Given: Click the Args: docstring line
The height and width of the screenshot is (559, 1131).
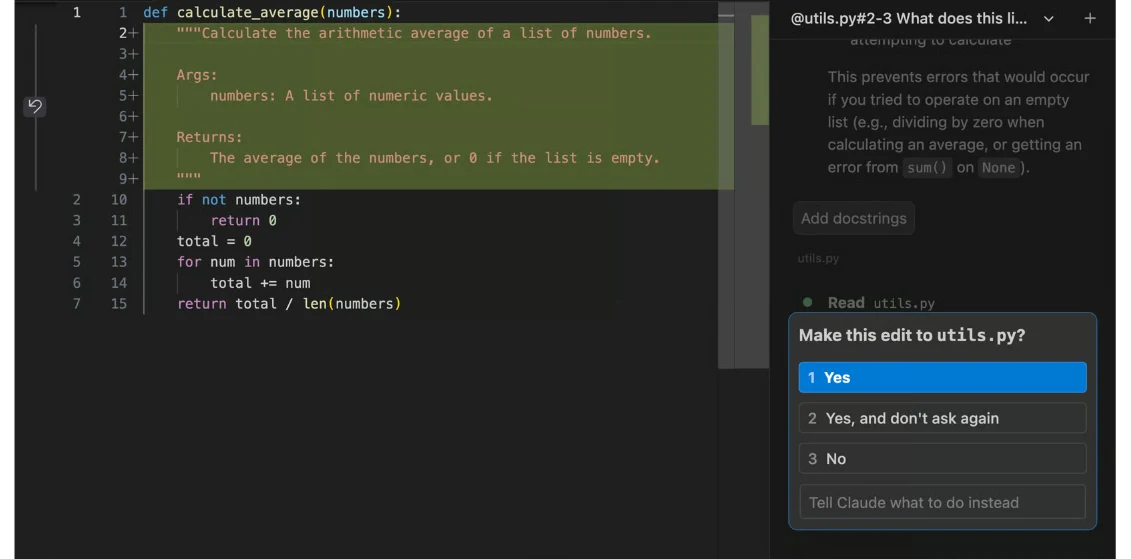Looking at the screenshot, I should [197, 75].
